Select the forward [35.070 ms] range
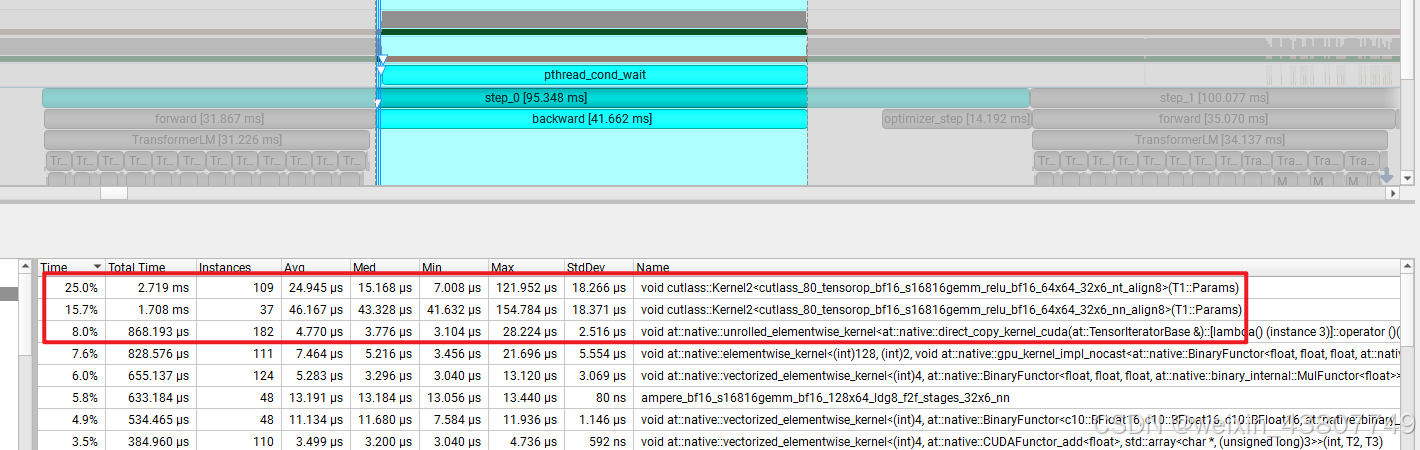This screenshot has width=1420, height=450. click(1213, 119)
